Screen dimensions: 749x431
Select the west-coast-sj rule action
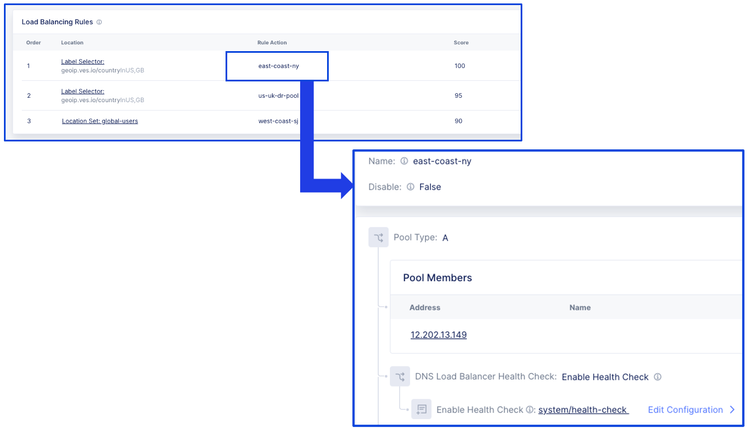tap(278, 121)
